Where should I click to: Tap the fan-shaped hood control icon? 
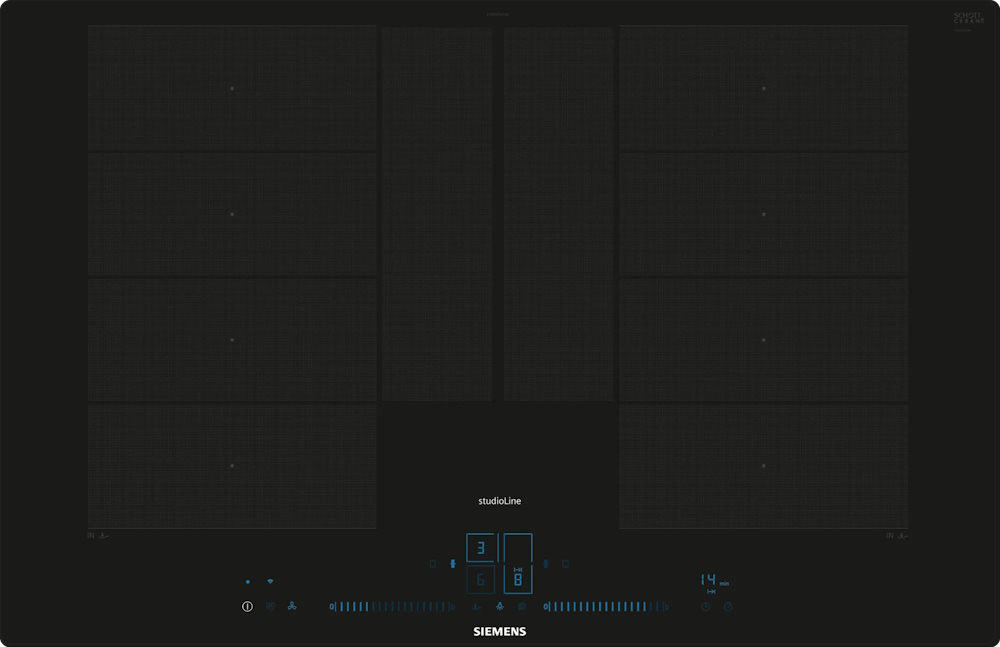(x=292, y=606)
